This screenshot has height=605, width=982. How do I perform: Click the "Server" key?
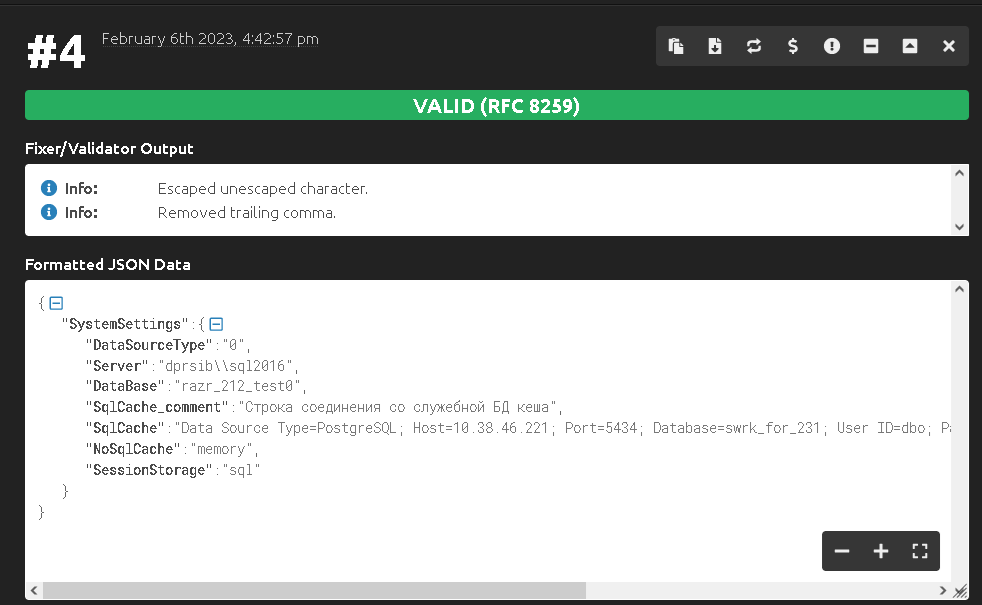[x=116, y=366]
